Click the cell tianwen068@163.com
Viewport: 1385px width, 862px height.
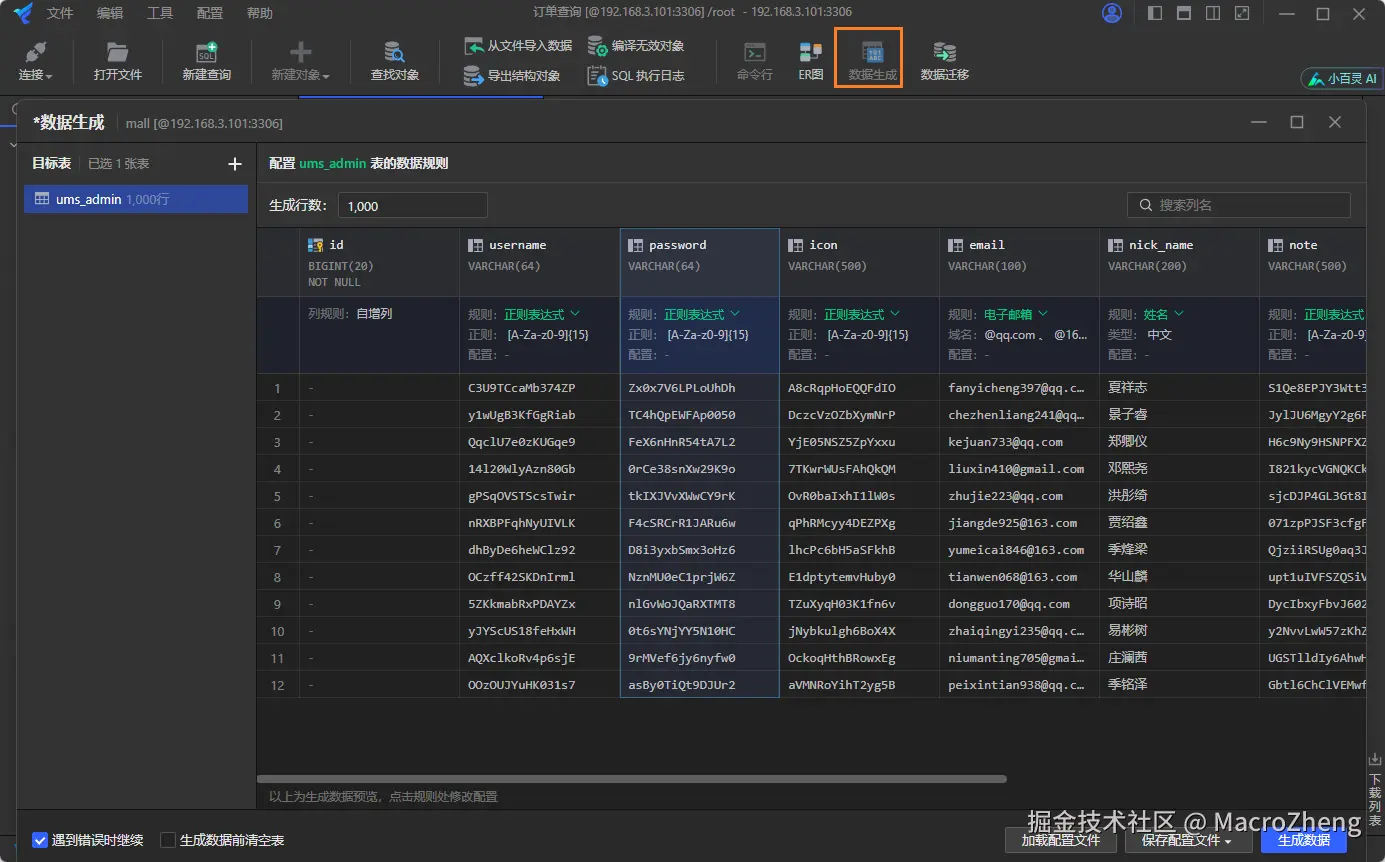tap(1019, 577)
